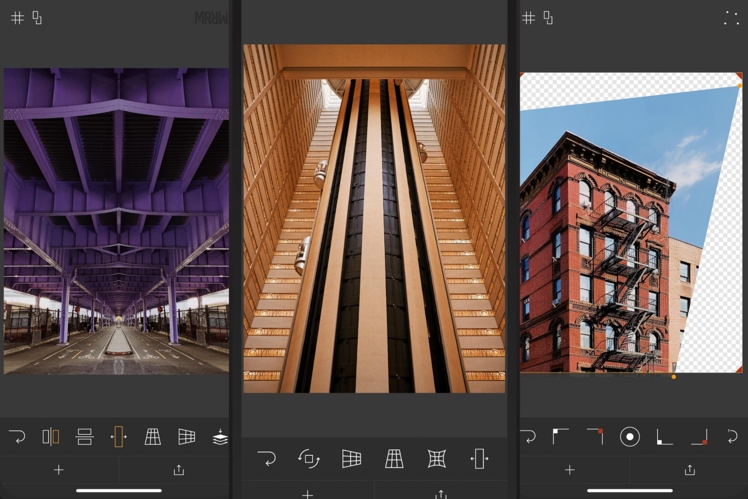Tap the undo arrow in the left screen toolbar
This screenshot has height=499, width=748.
point(17,437)
